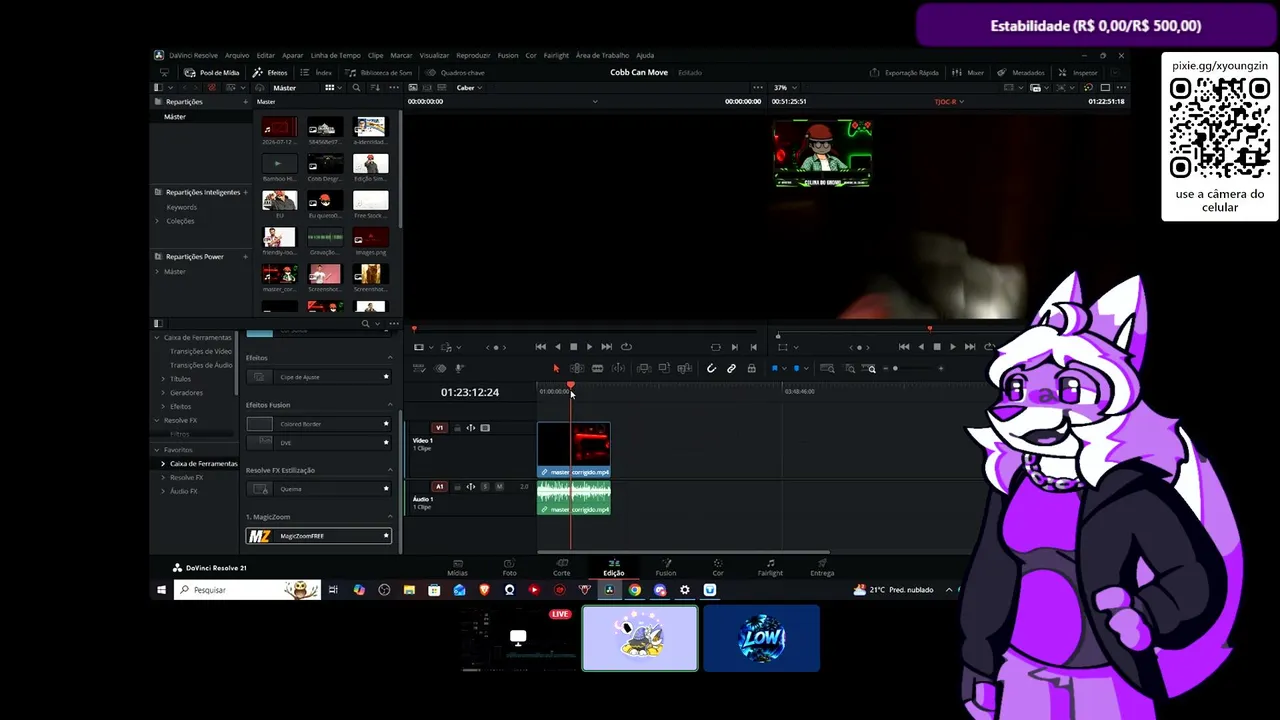Toggle the Pool de Mídia panel

click(x=213, y=73)
